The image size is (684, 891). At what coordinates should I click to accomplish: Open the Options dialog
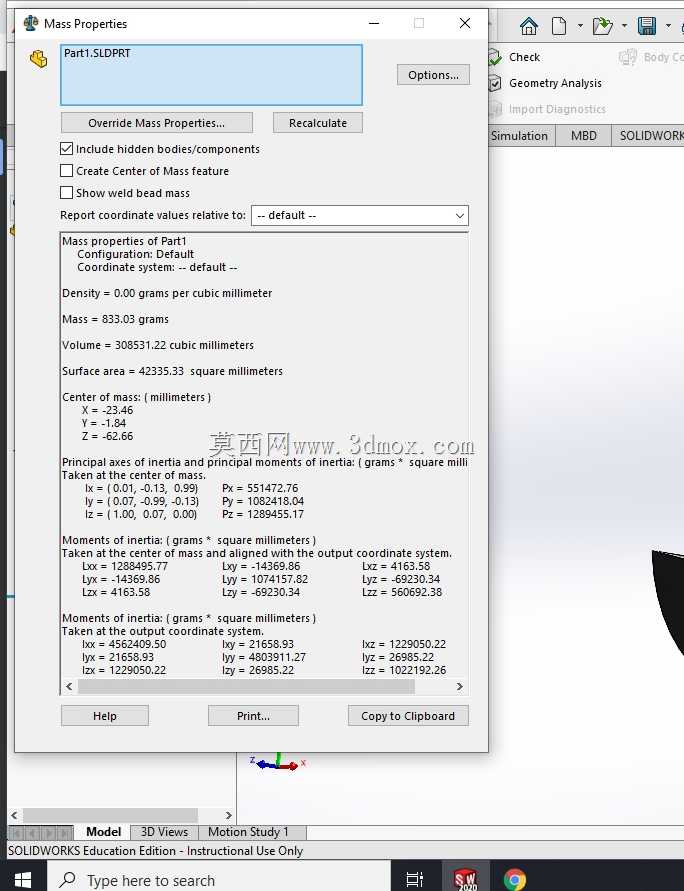433,75
